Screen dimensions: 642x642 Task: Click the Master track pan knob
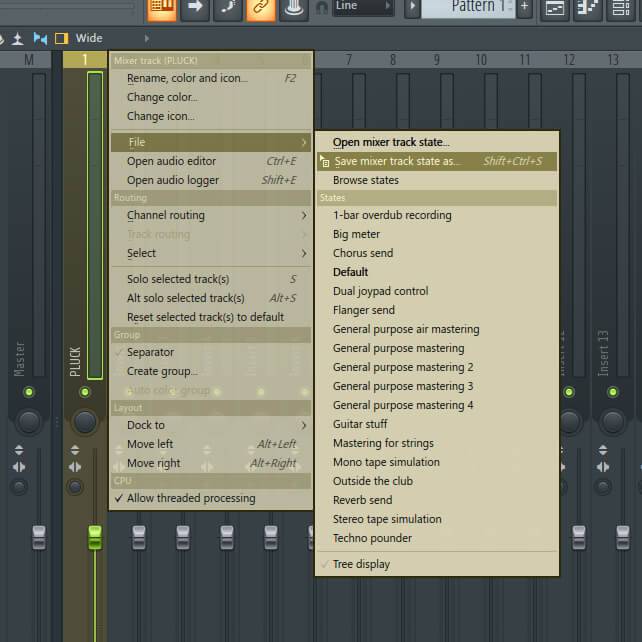click(x=28, y=421)
